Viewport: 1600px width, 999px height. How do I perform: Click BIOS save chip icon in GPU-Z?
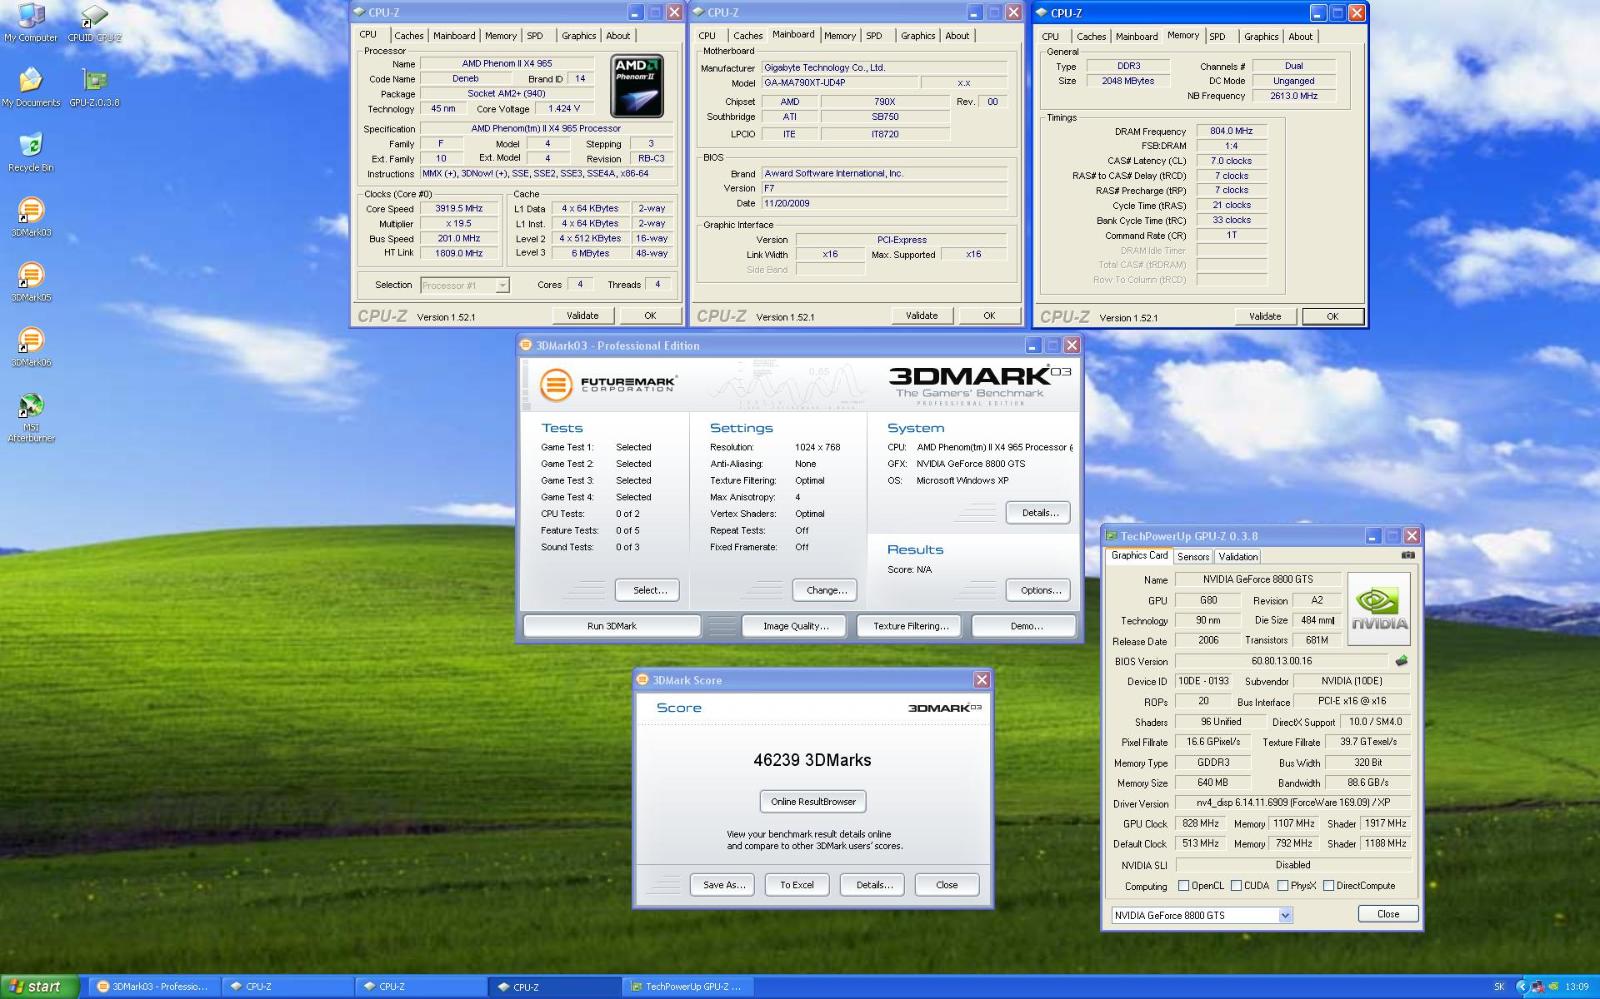click(1401, 661)
